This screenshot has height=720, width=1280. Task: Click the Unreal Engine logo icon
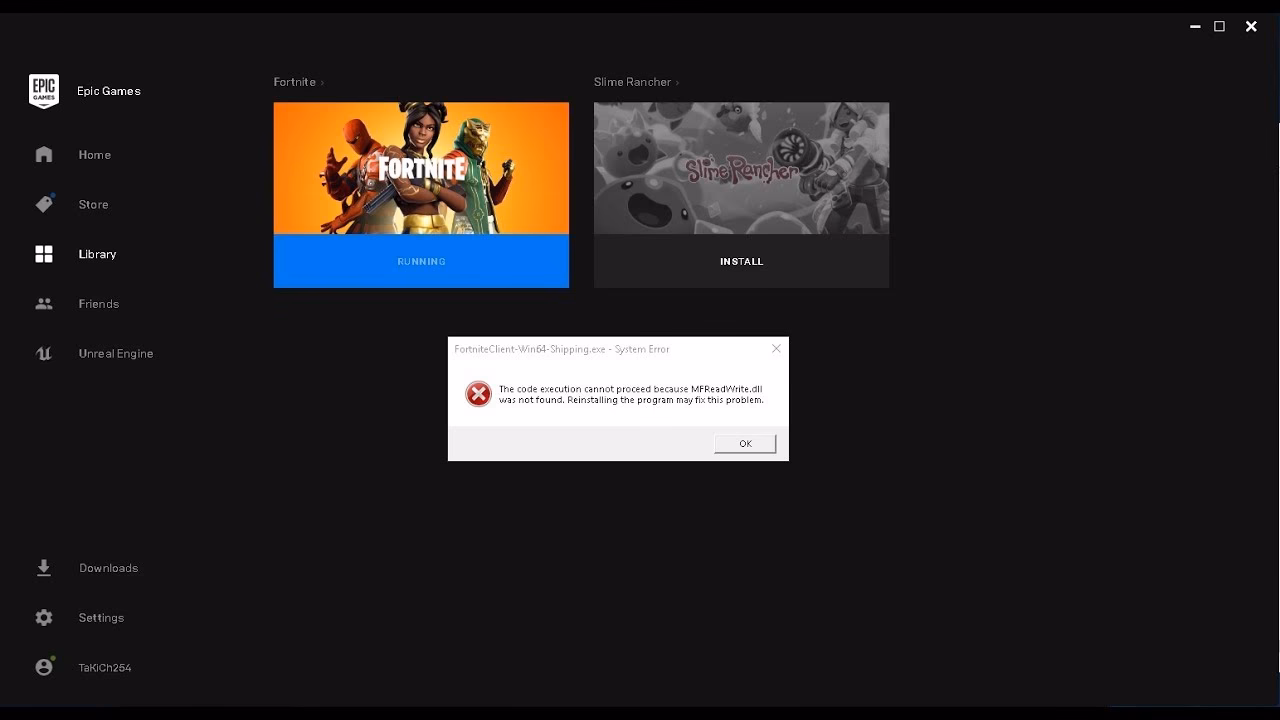pyautogui.click(x=44, y=353)
